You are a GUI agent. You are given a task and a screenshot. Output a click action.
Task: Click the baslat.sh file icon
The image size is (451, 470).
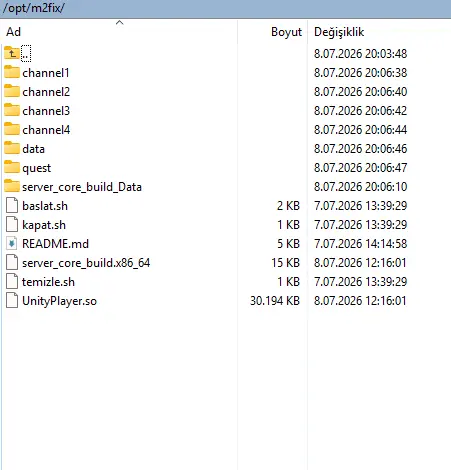tap(12, 205)
